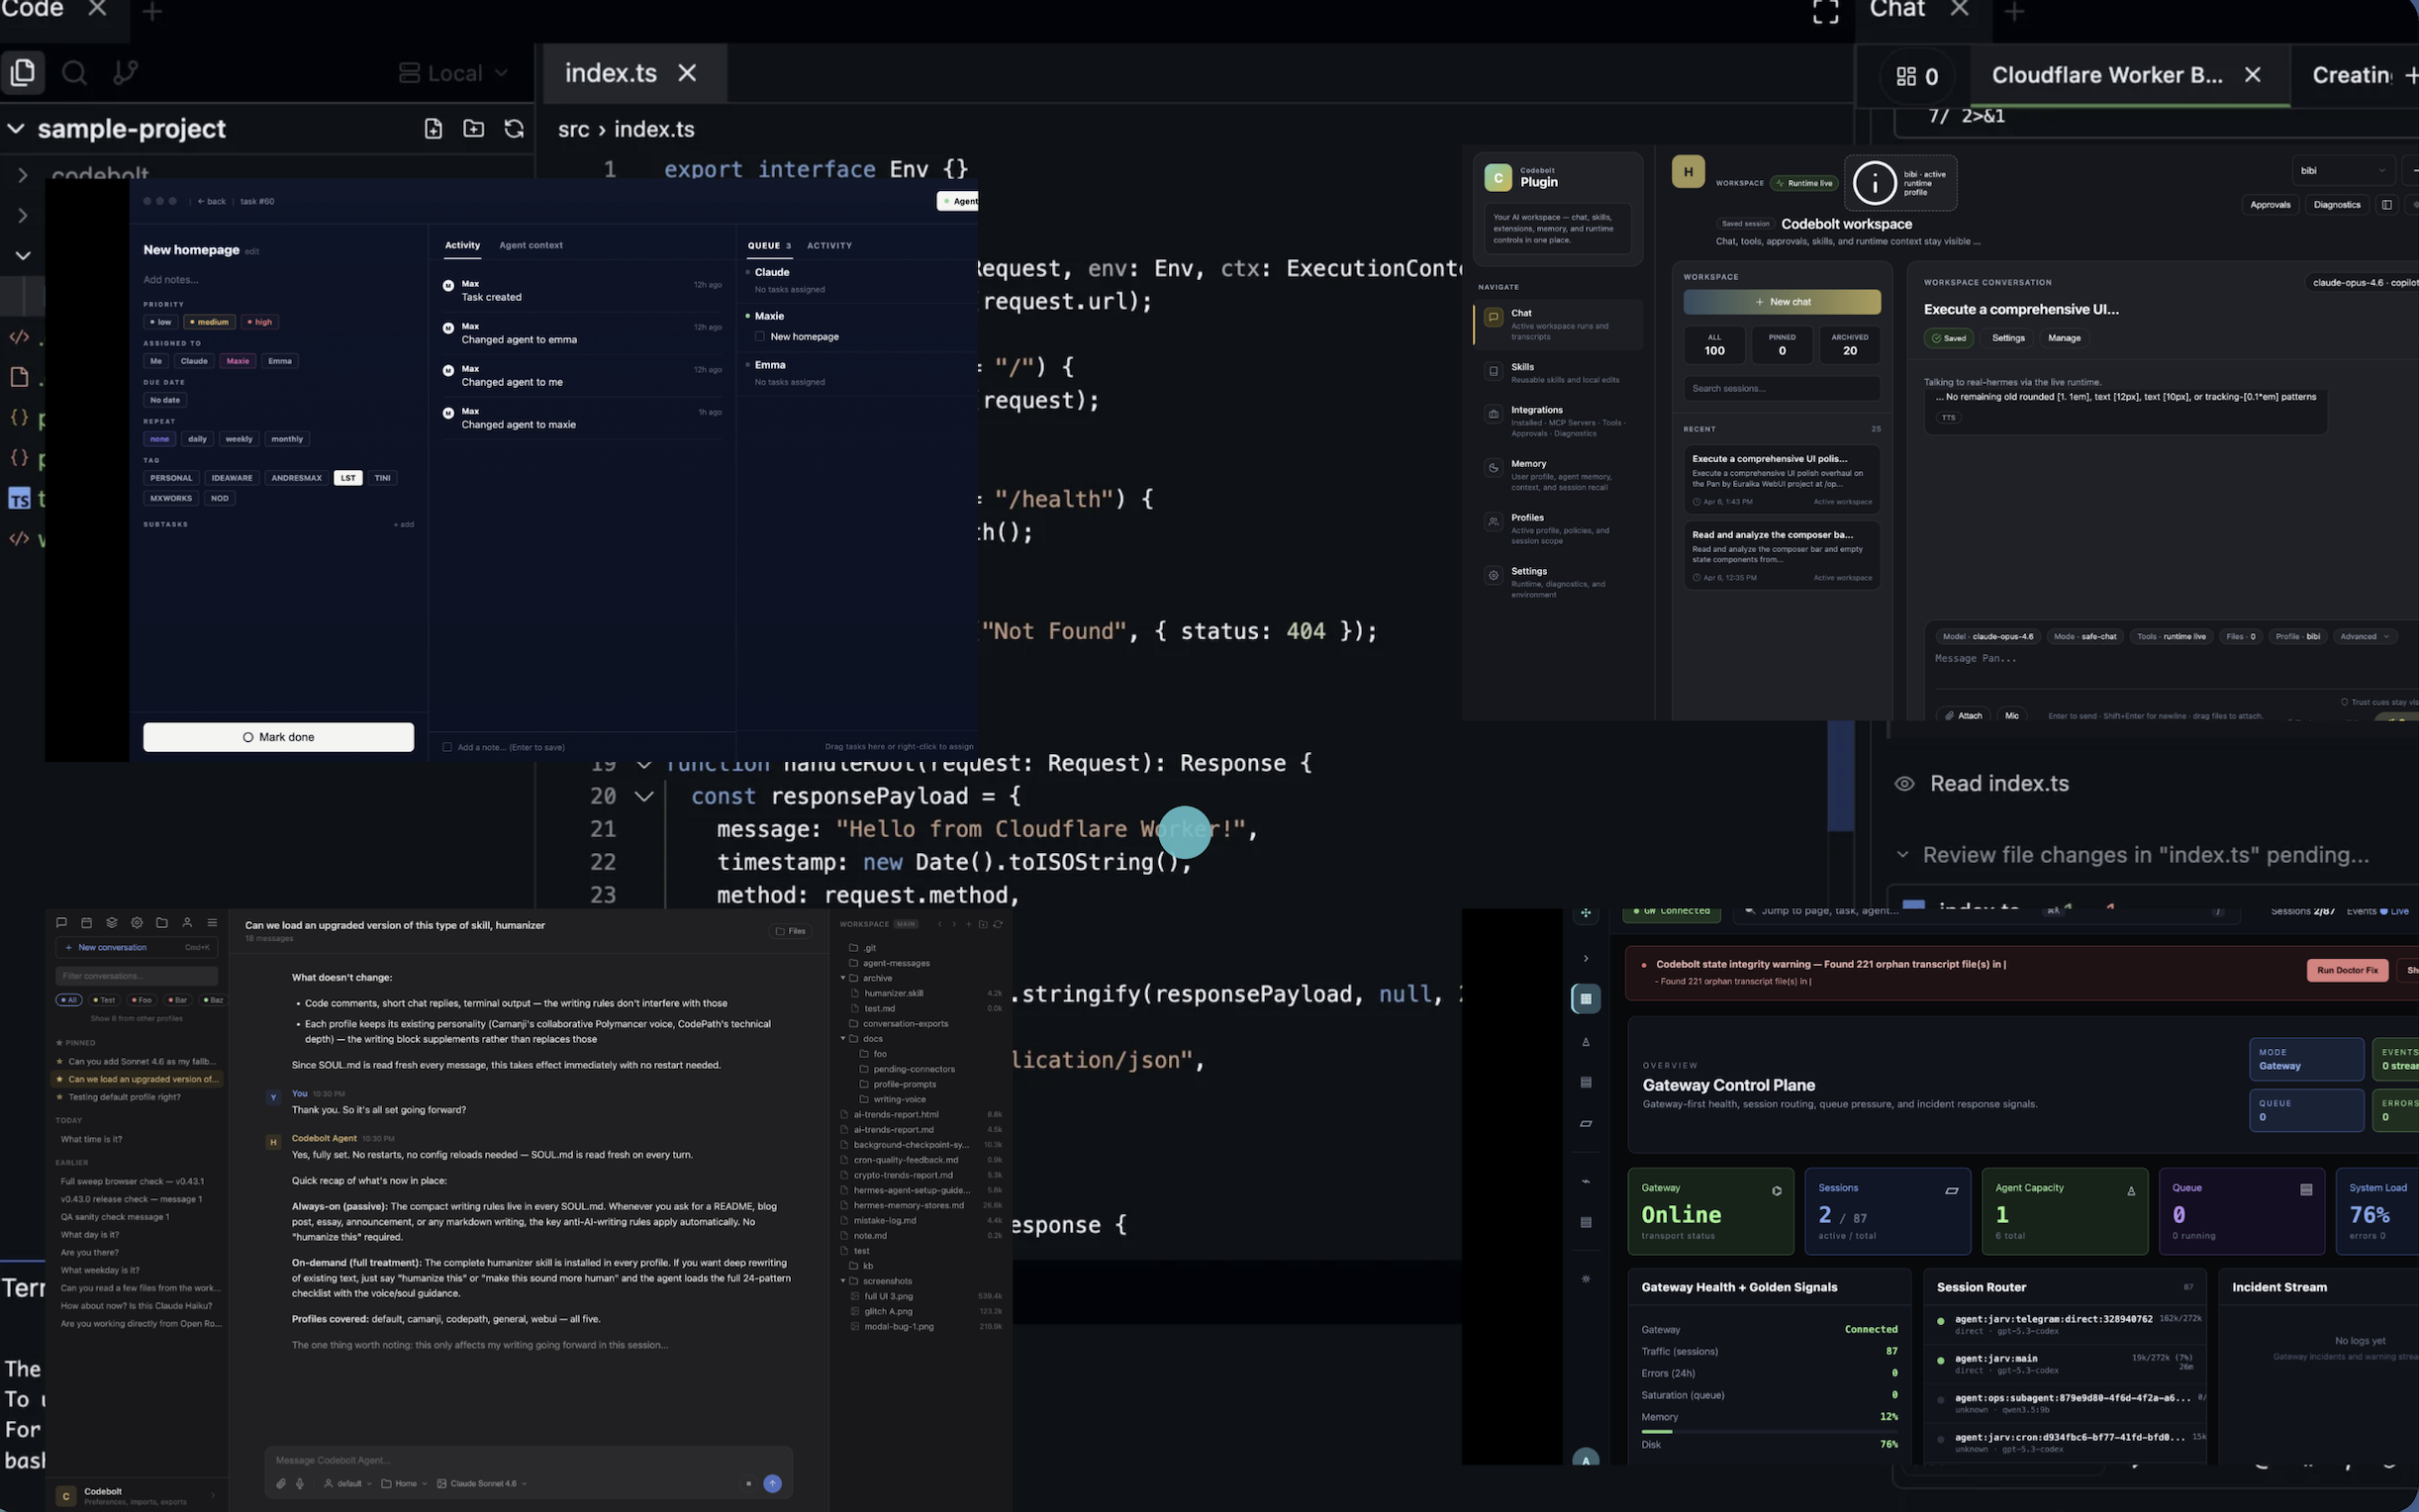Click the new file icon beside sample-project
Image resolution: width=2419 pixels, height=1512 pixels.
coord(433,129)
